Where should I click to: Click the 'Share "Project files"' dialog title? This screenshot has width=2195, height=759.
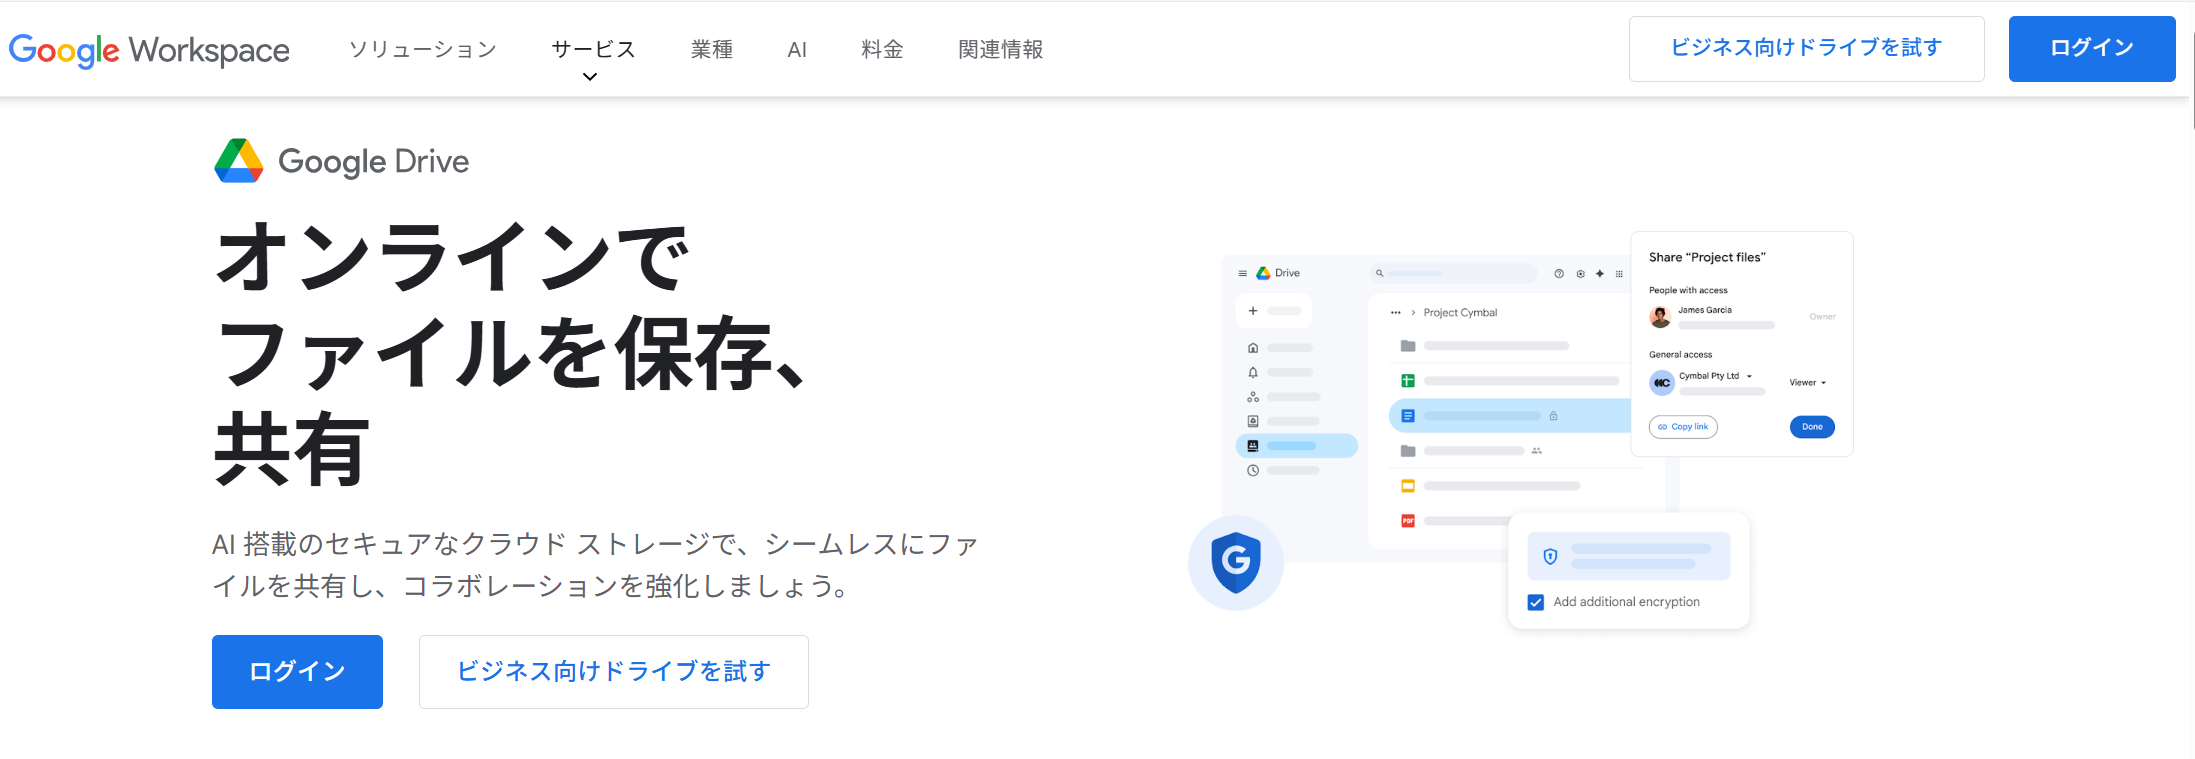point(1707,257)
